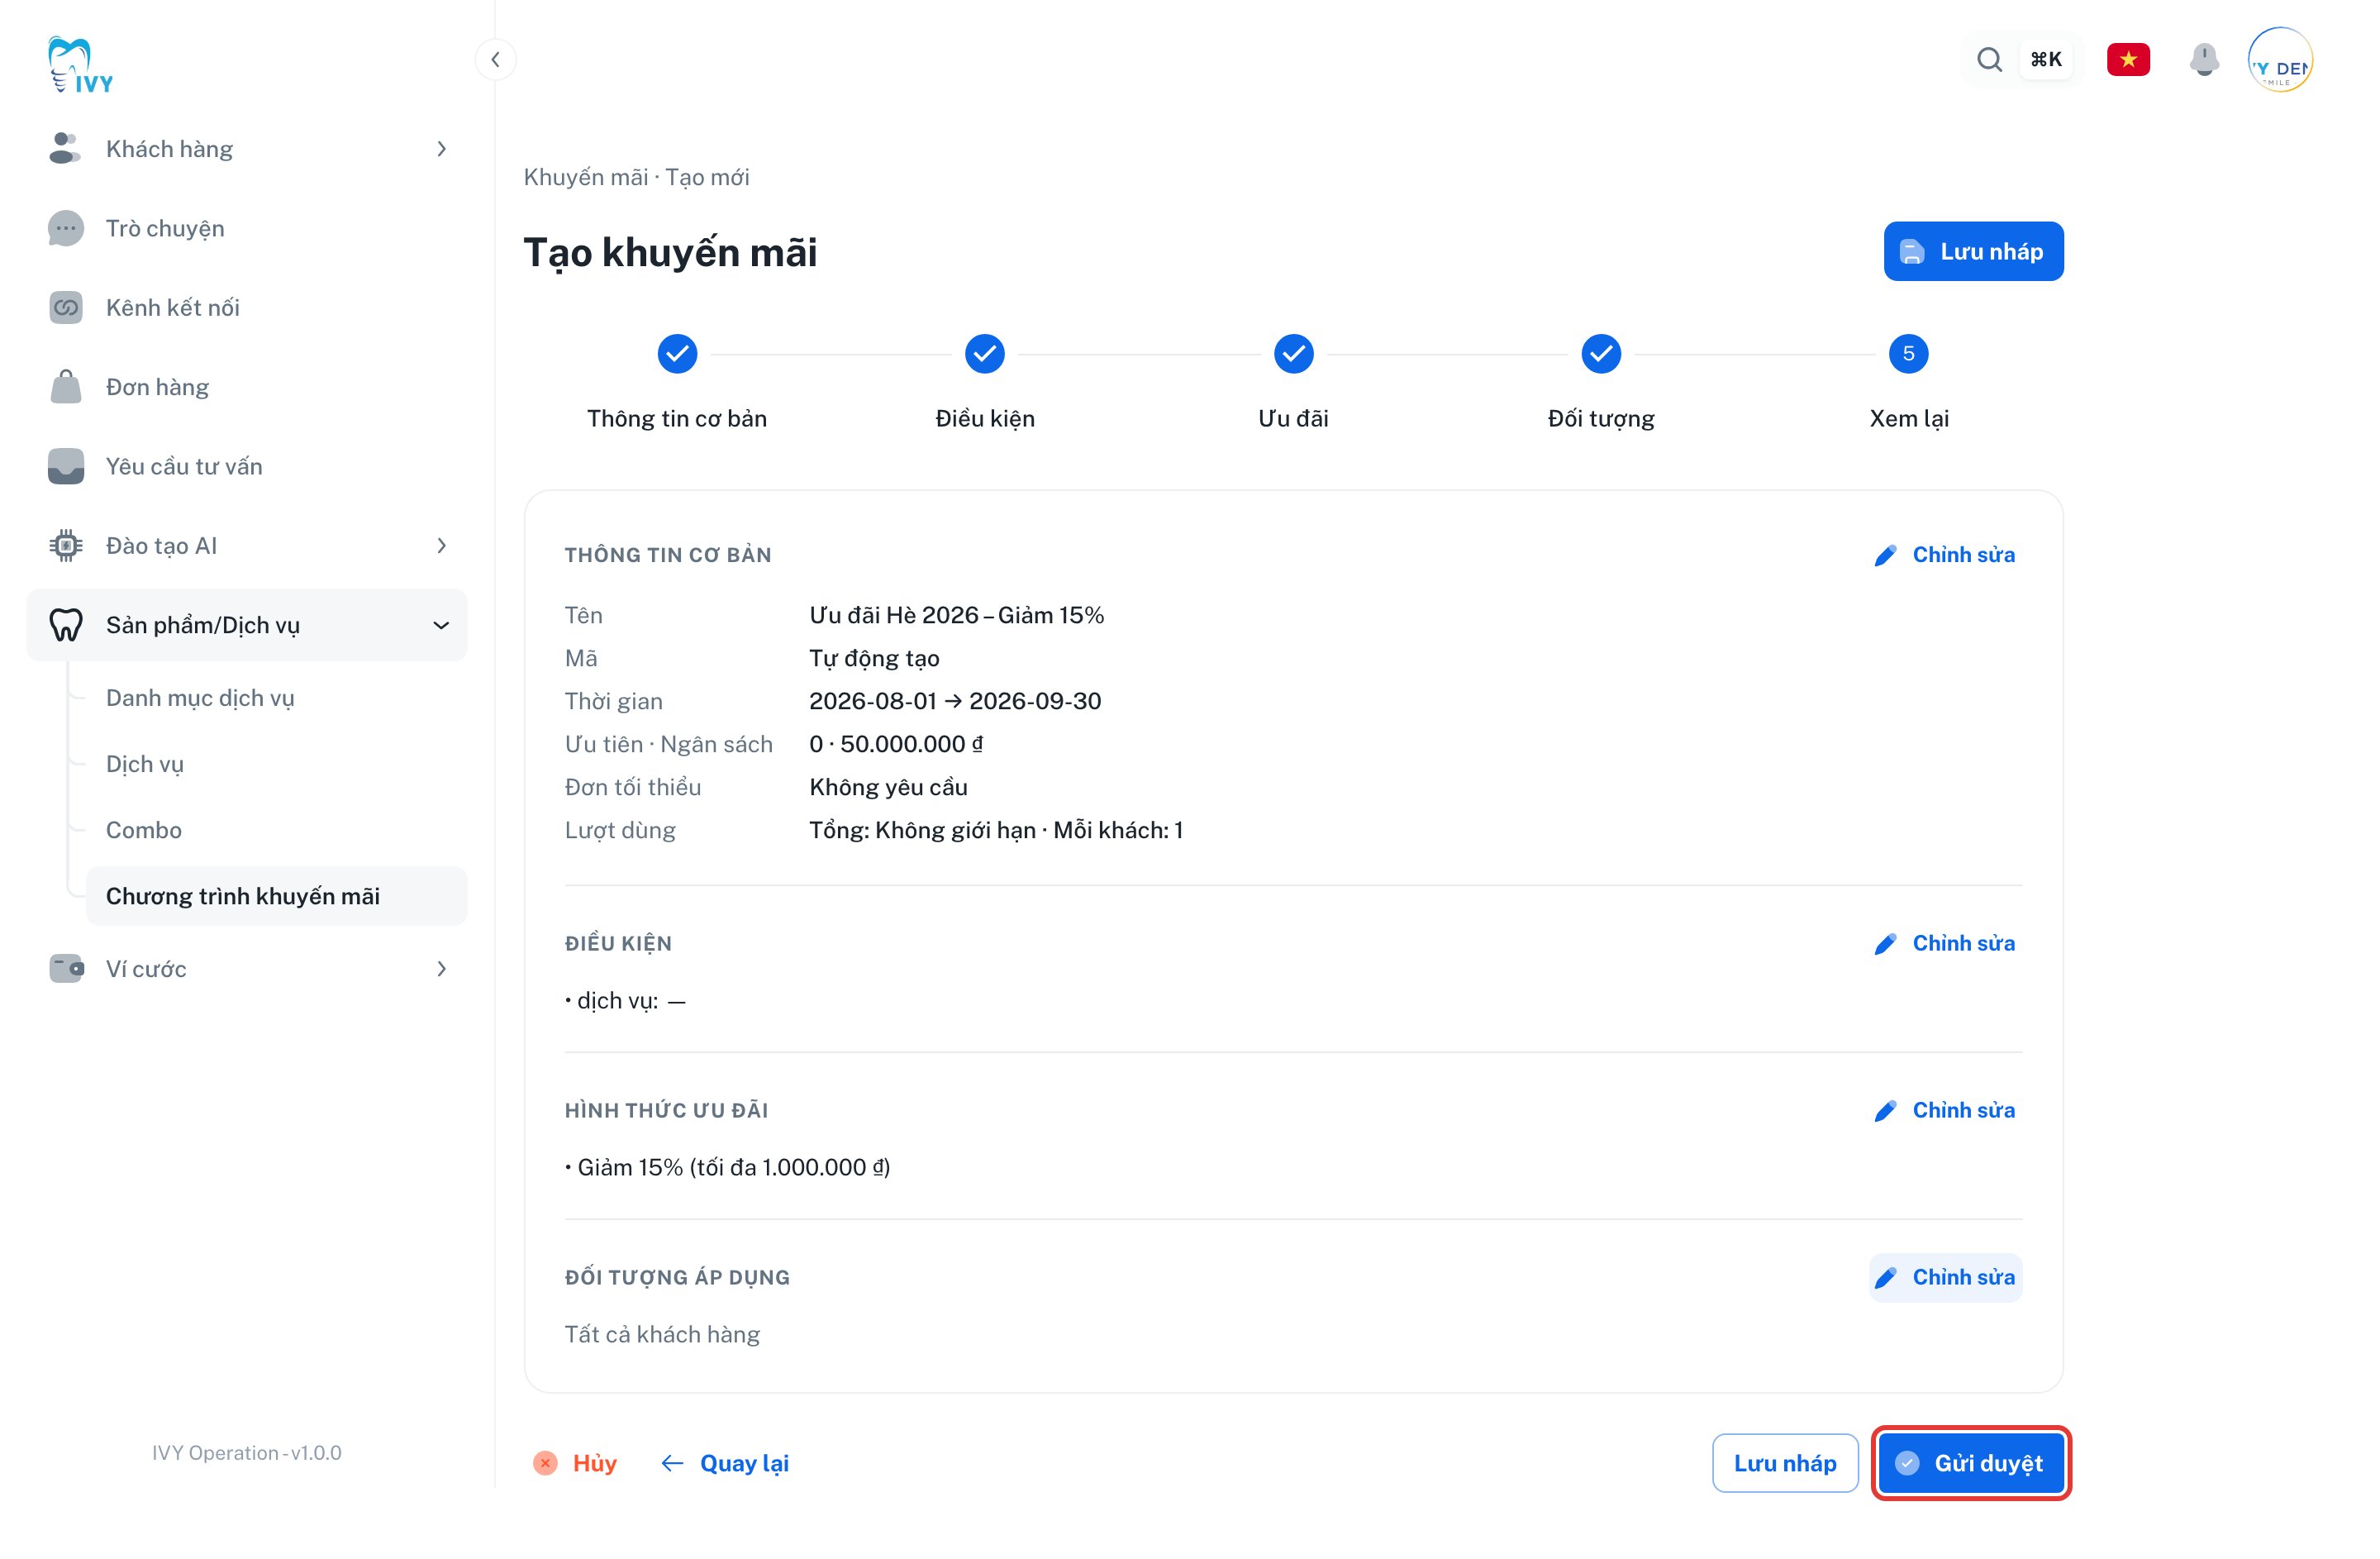This screenshot has width=2380, height=1559.
Task: Open the user profile avatar
Action: (x=2280, y=60)
